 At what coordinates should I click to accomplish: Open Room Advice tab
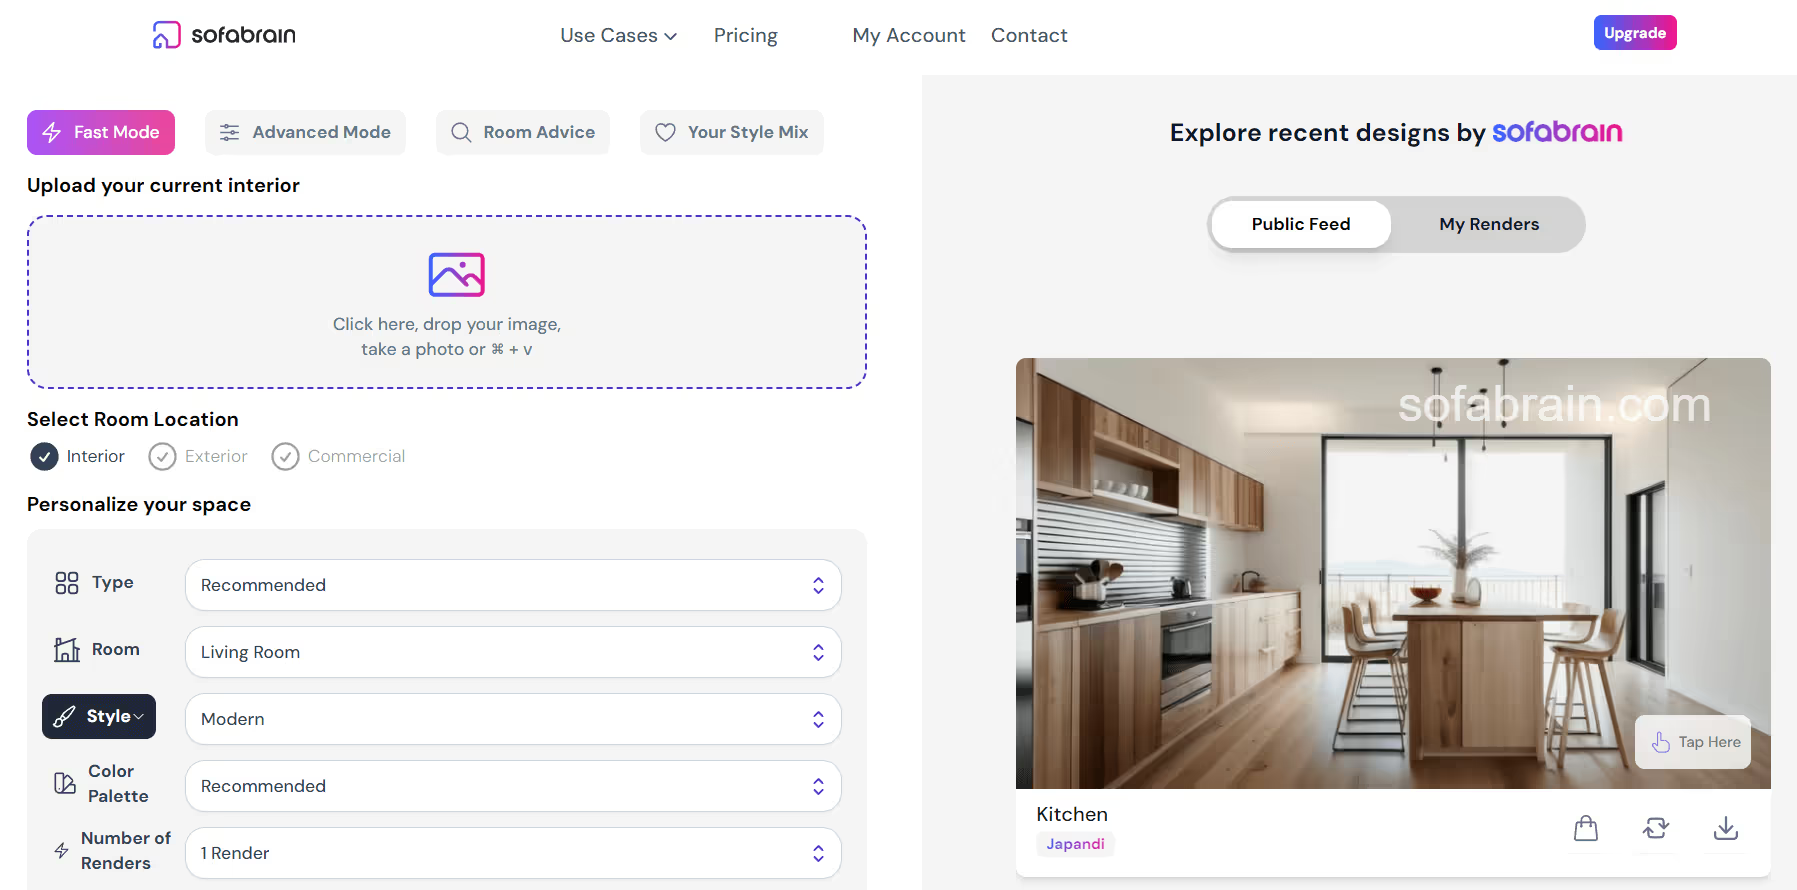523,132
